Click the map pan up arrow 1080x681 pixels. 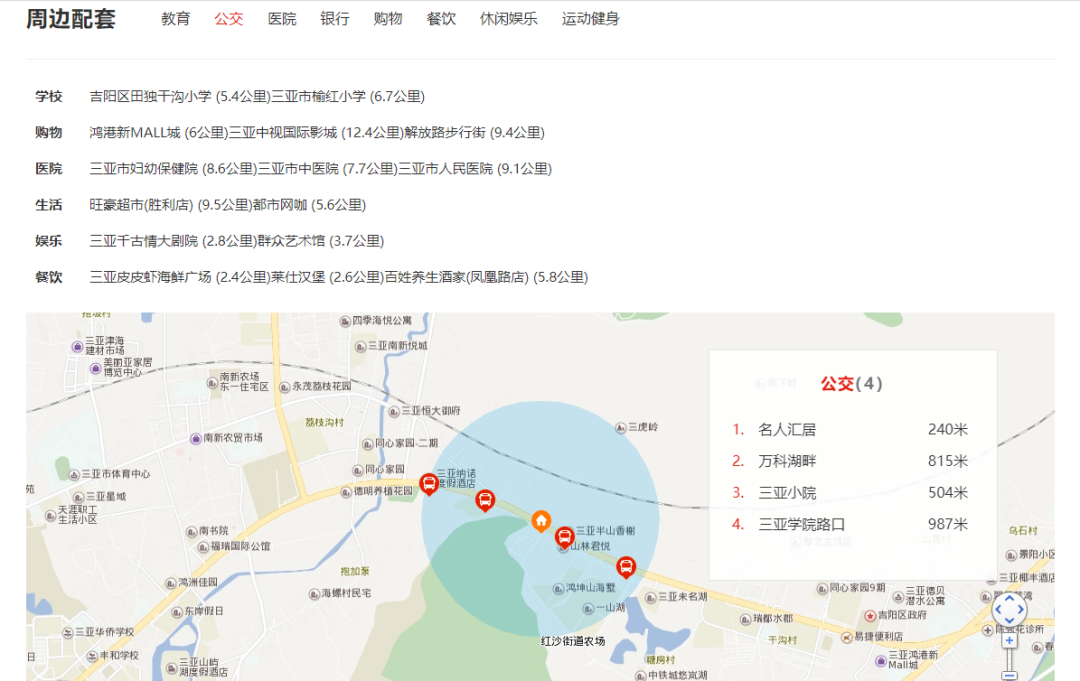1009,598
